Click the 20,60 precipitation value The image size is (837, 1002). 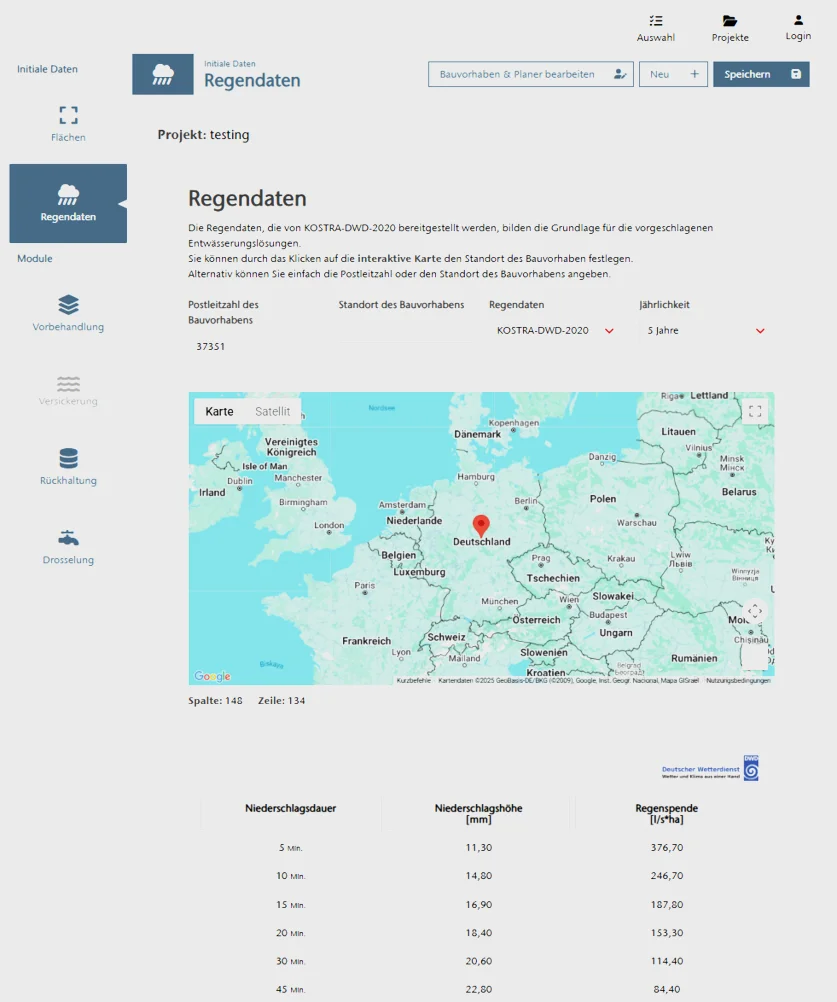tap(479, 960)
